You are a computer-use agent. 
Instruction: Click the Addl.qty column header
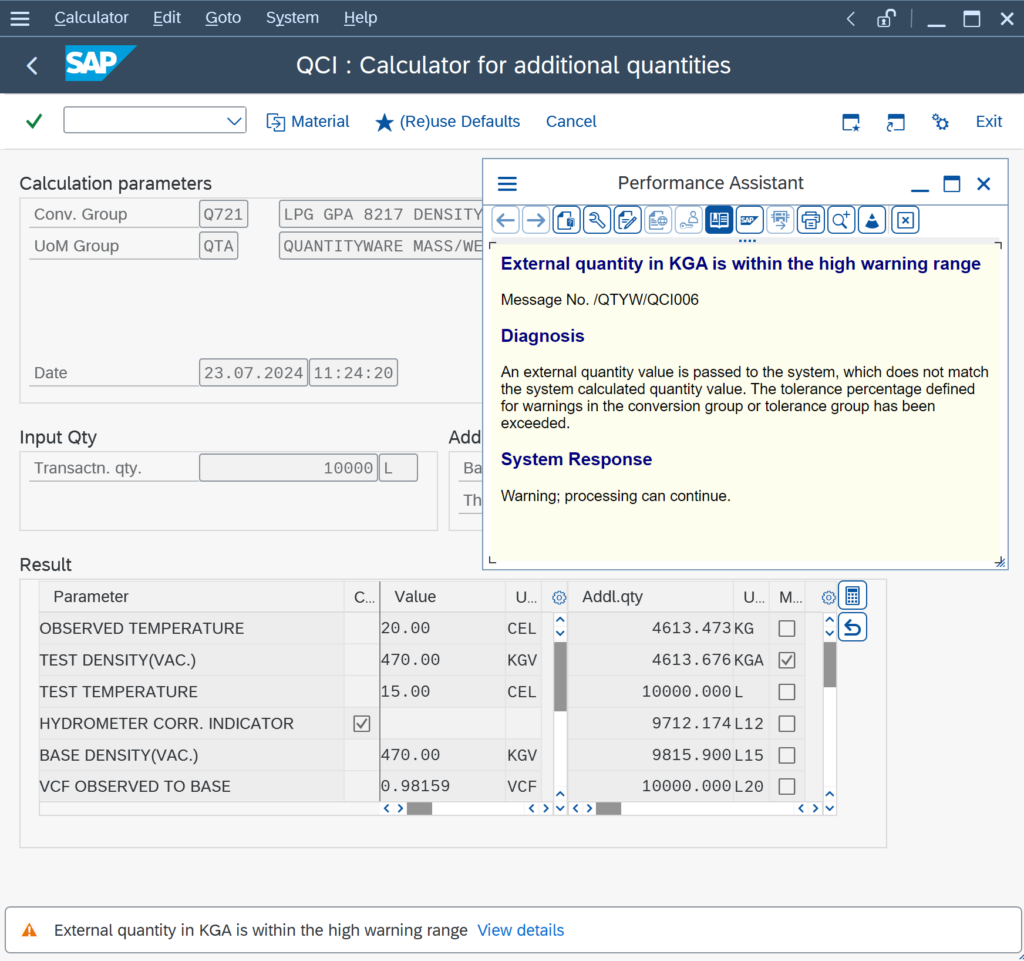pyautogui.click(x=651, y=597)
